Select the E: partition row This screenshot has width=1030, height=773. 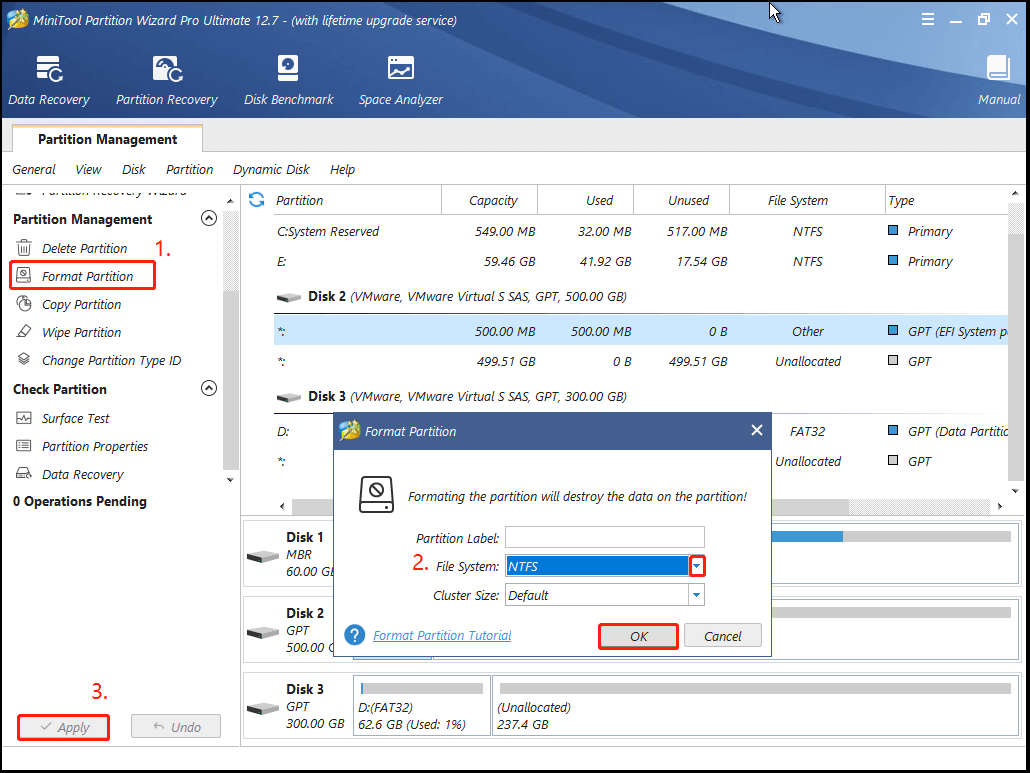[640, 261]
